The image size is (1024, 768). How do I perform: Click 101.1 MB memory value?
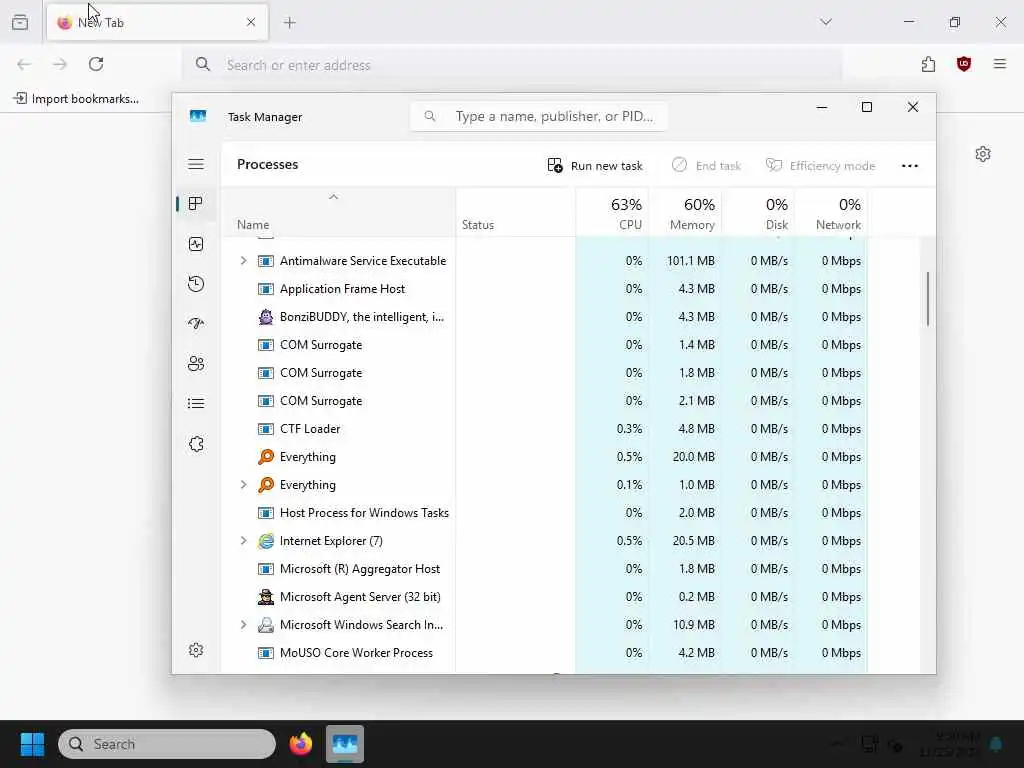[690, 261]
